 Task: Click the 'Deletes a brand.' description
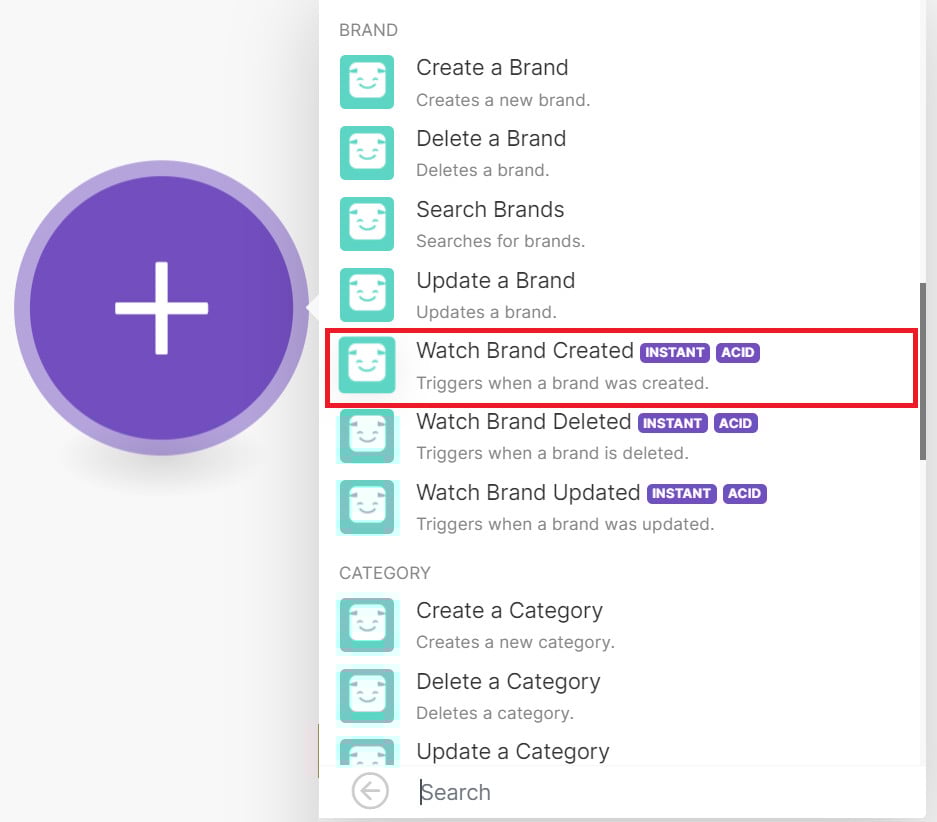tap(482, 170)
